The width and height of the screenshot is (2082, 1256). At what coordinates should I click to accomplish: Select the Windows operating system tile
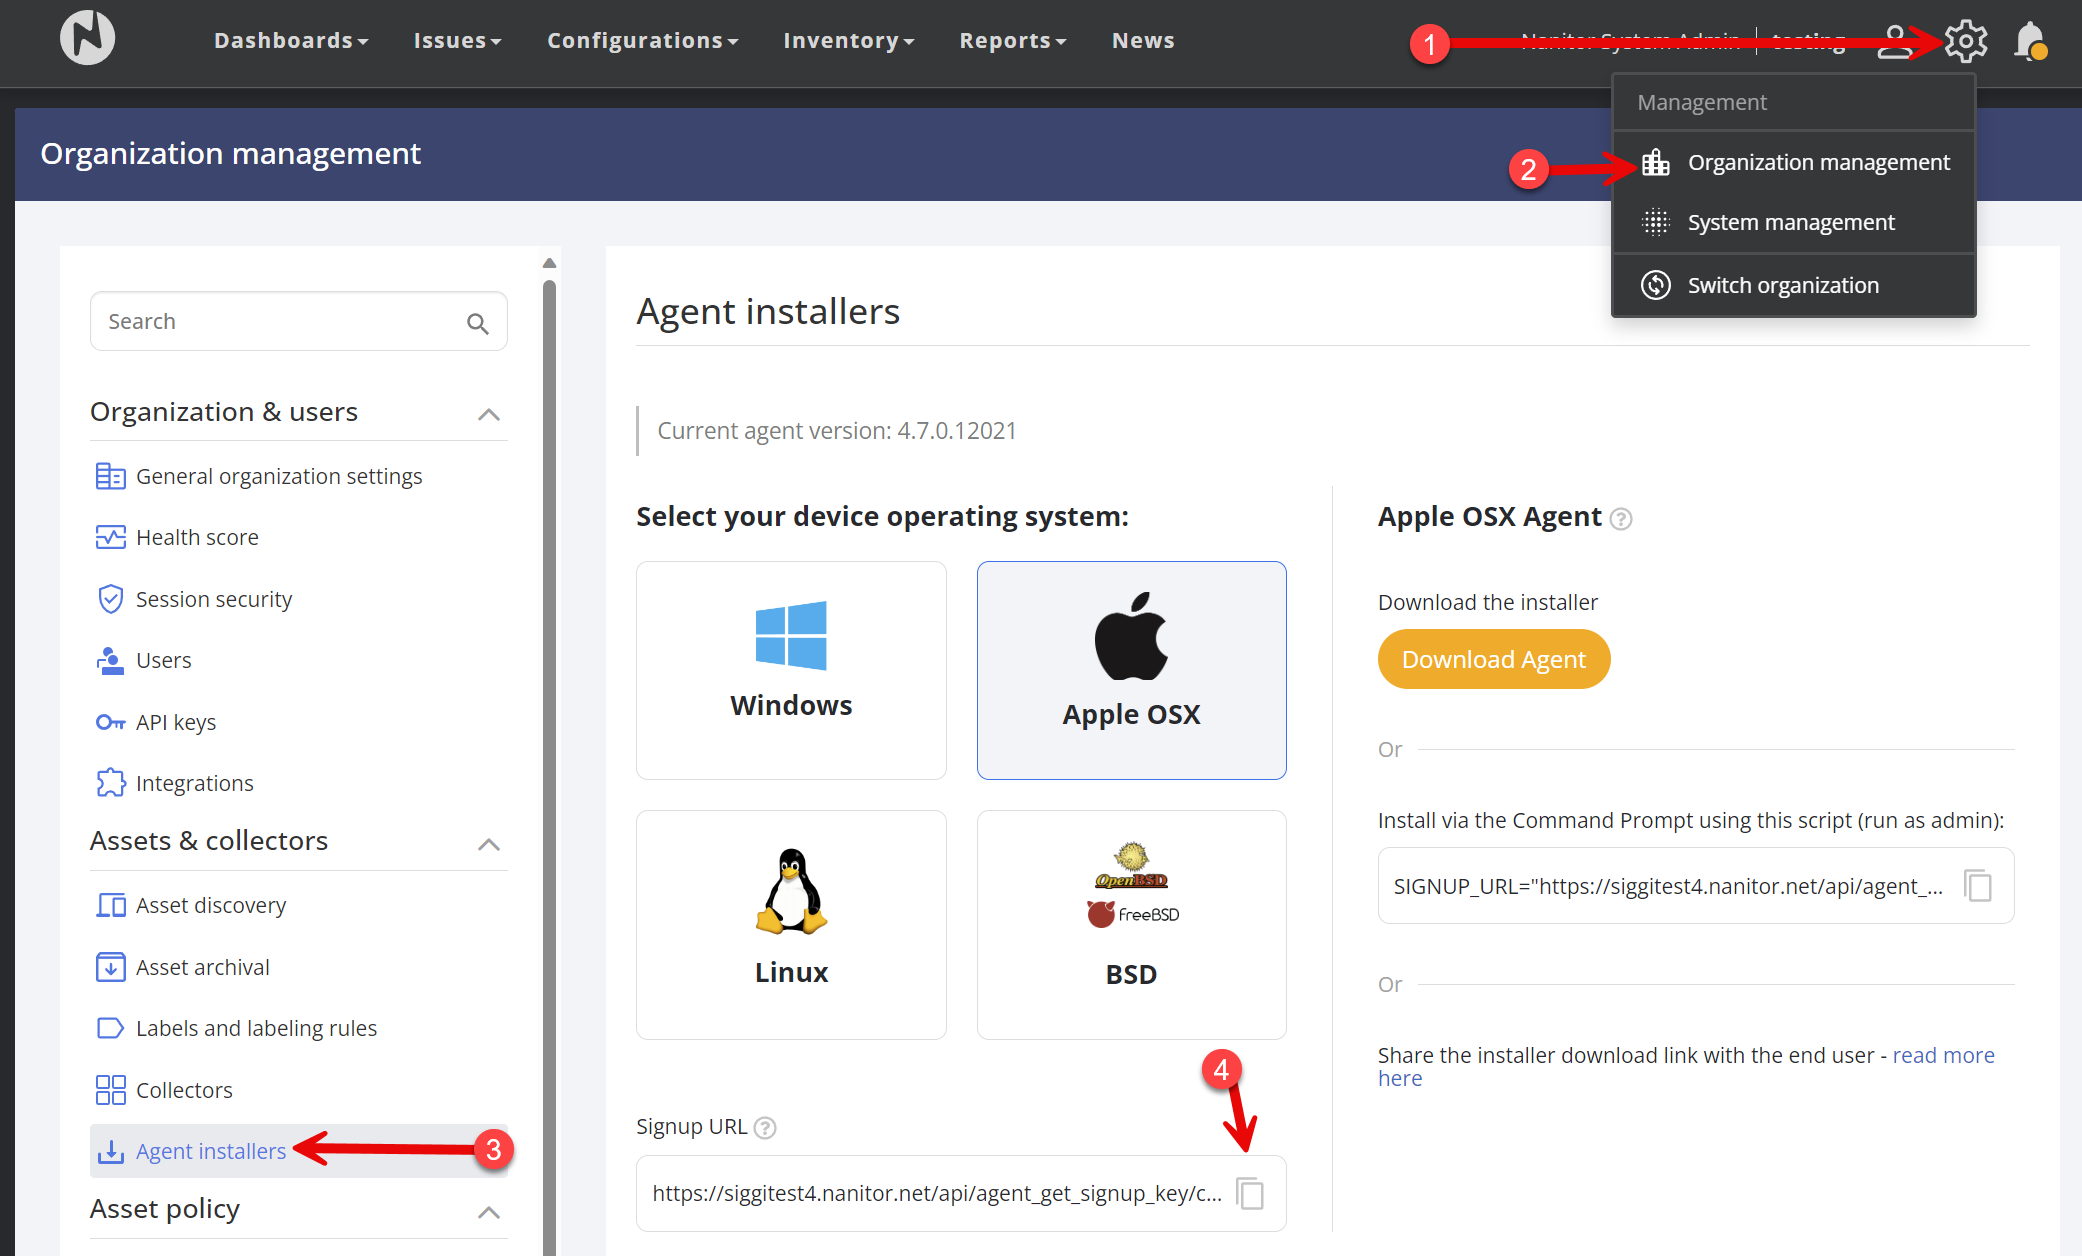[791, 670]
